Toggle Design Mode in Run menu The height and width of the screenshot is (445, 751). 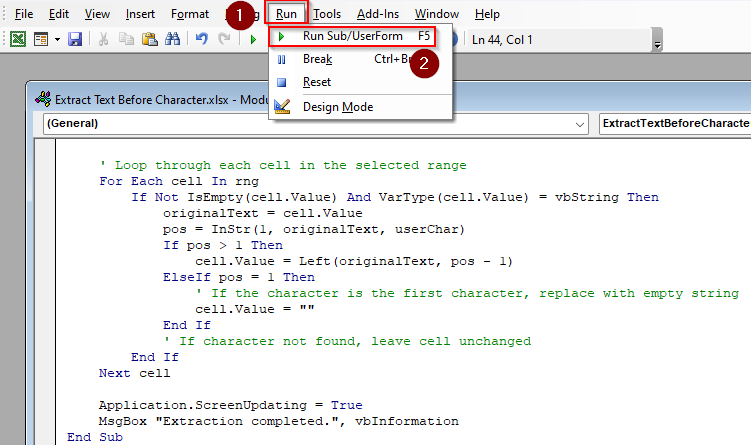click(x=360, y=106)
